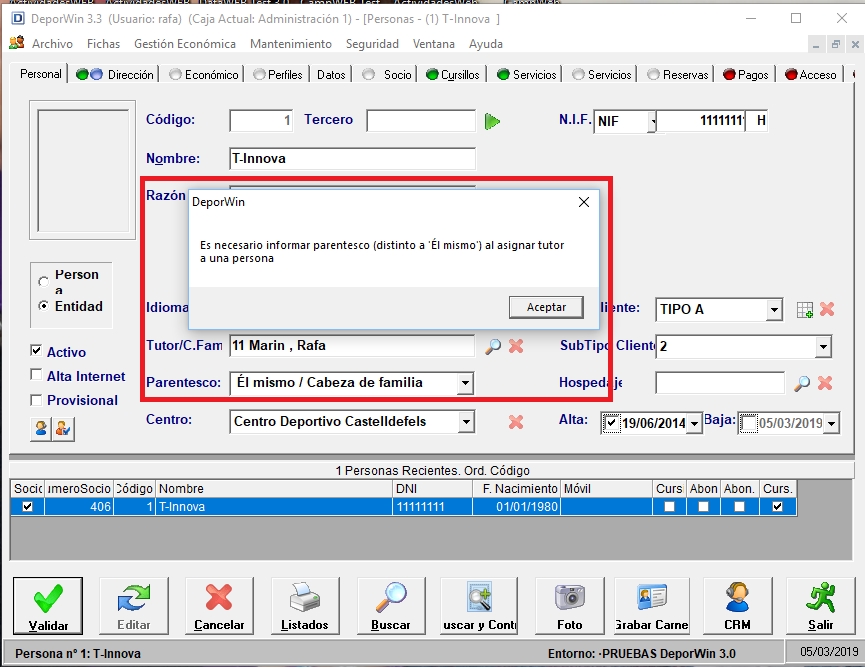The width and height of the screenshot is (867, 669).
Task: Close the DeporWin message dialog
Action: pos(584,202)
